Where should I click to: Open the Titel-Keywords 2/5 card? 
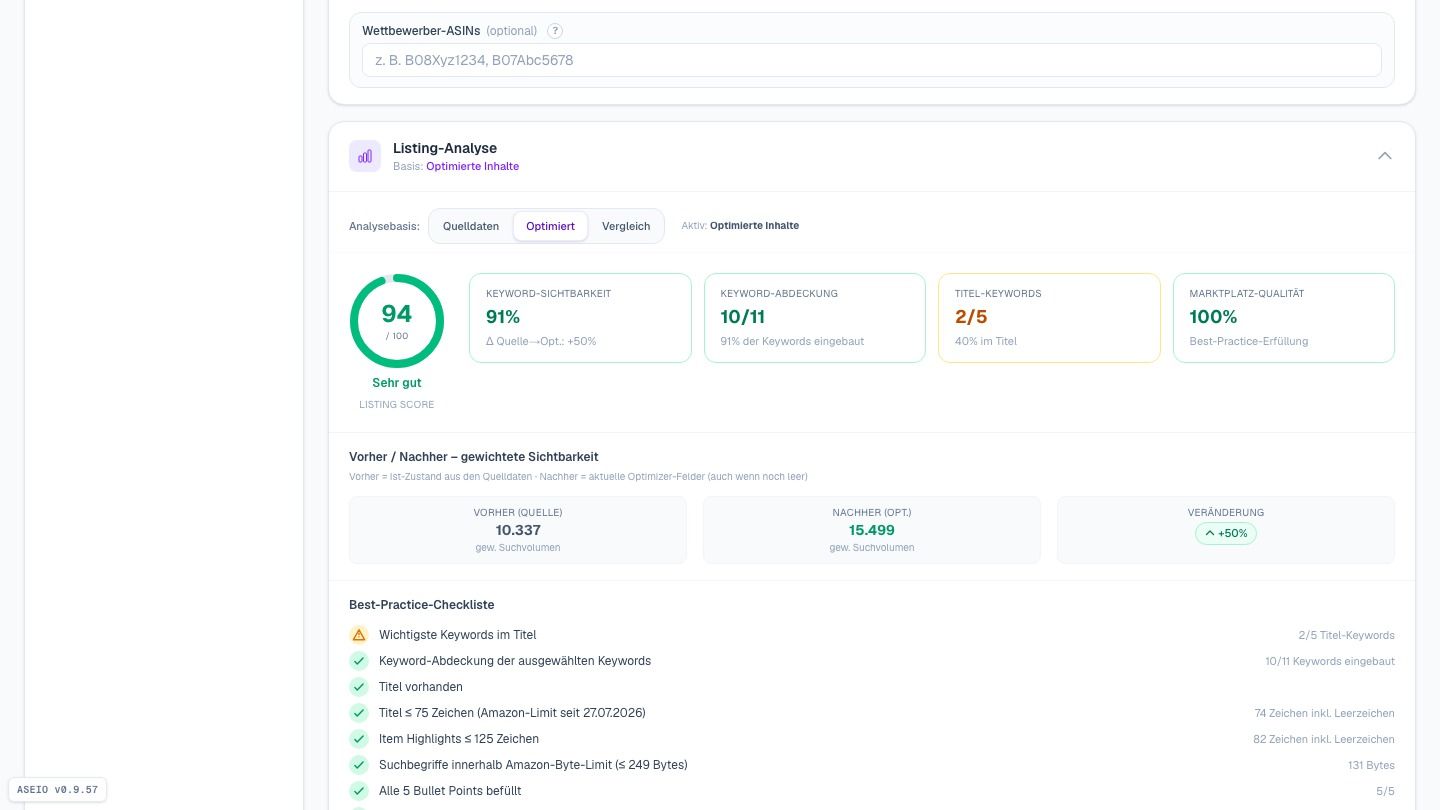(x=1049, y=318)
